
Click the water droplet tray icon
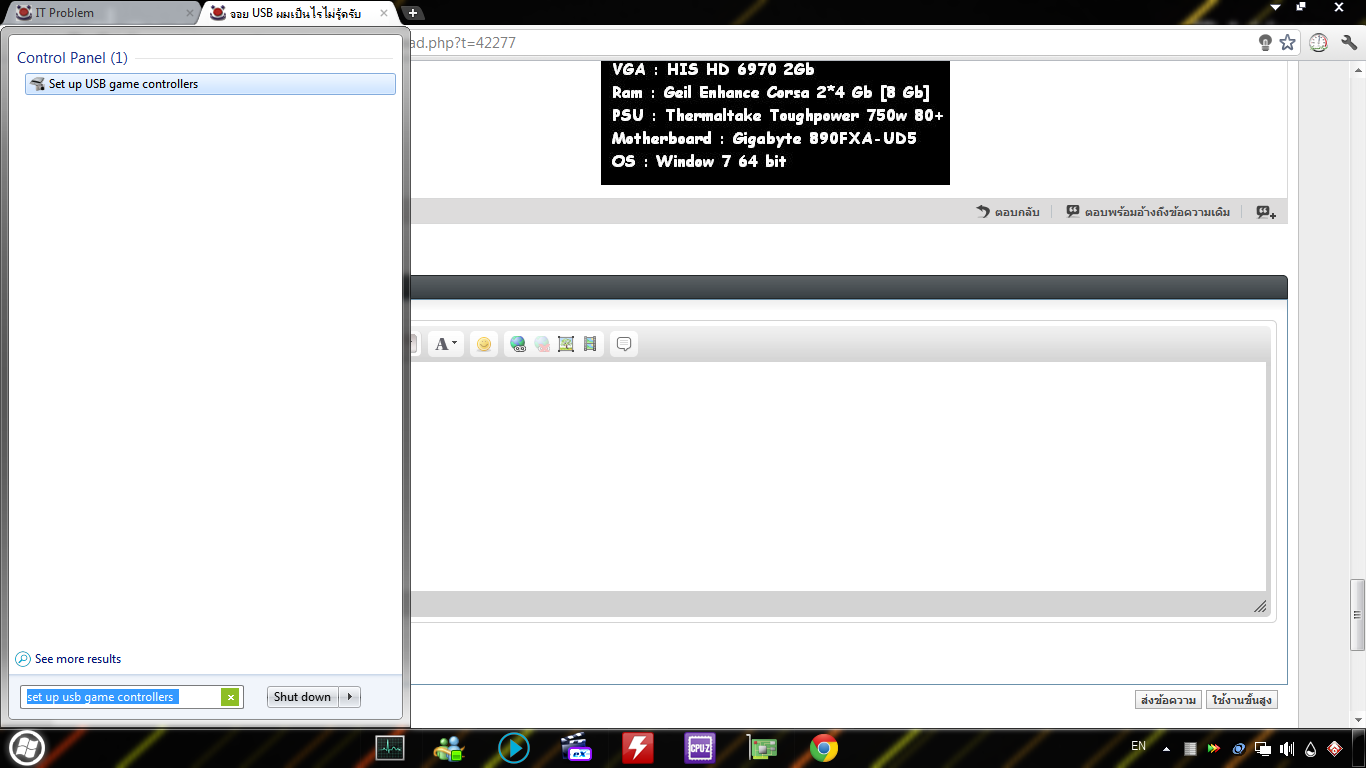1311,748
